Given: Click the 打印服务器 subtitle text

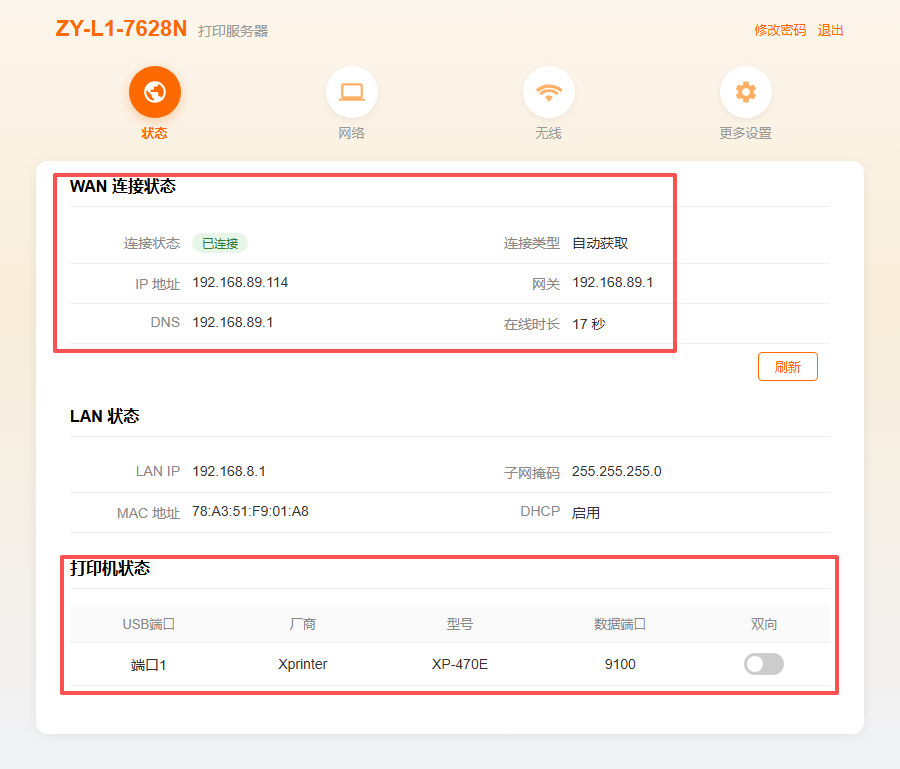Looking at the screenshot, I should pos(233,31).
